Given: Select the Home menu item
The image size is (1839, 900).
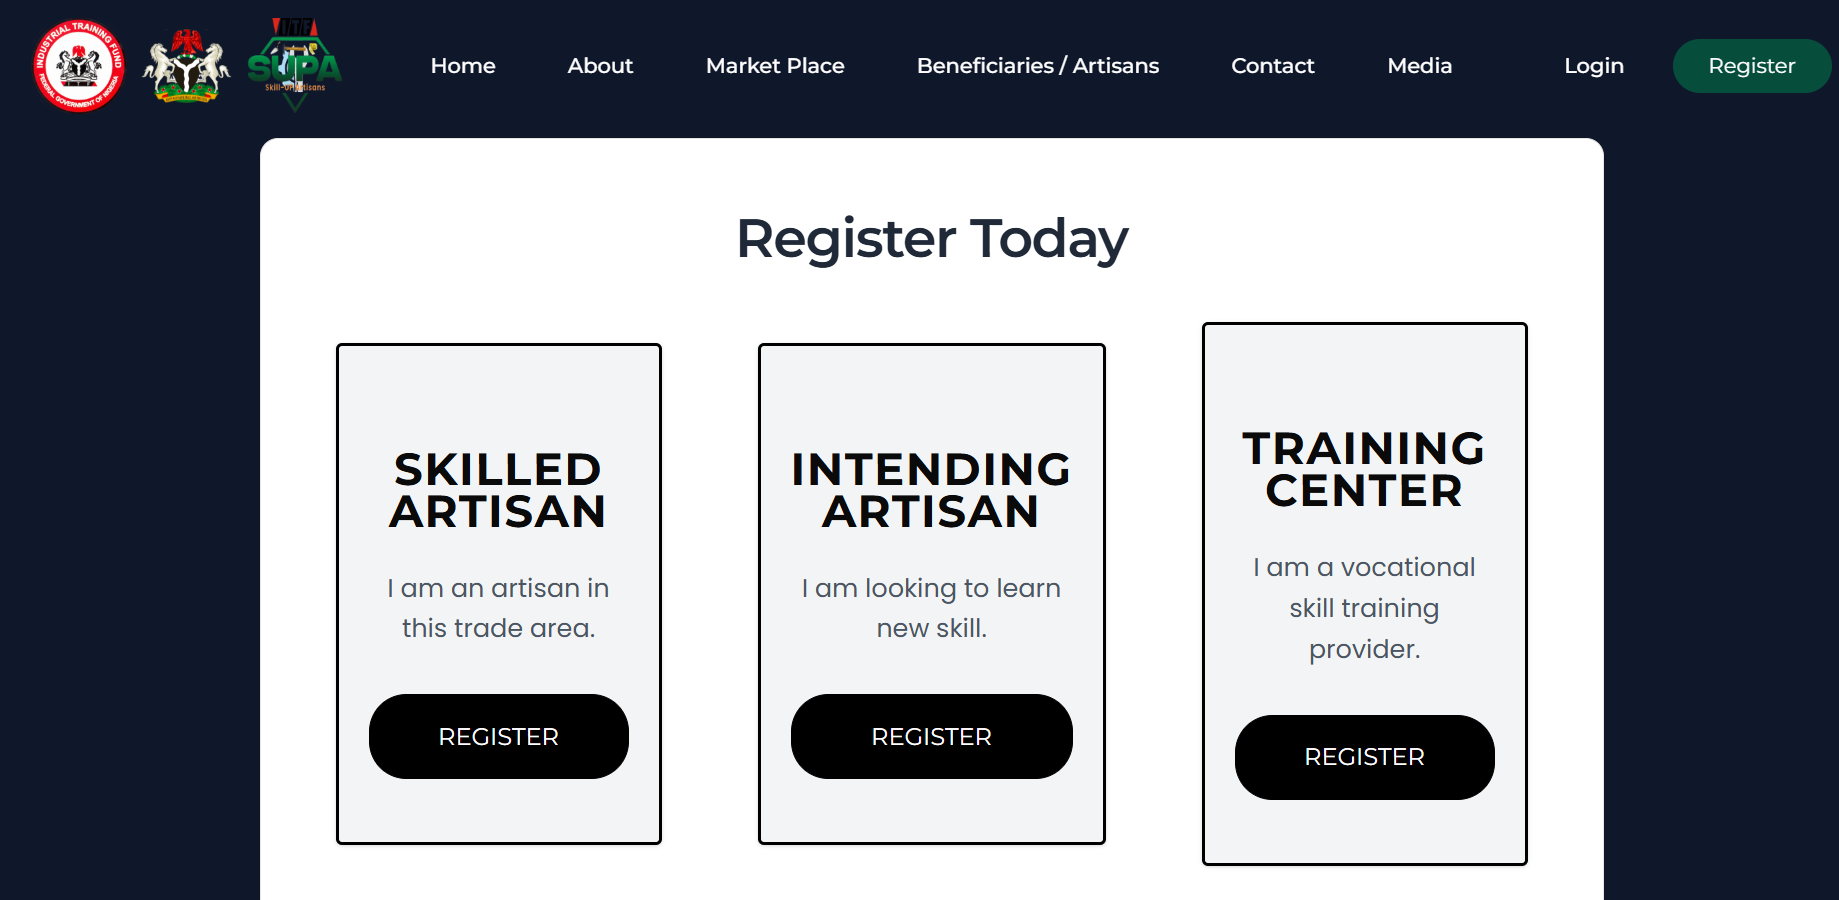Looking at the screenshot, I should (x=462, y=66).
